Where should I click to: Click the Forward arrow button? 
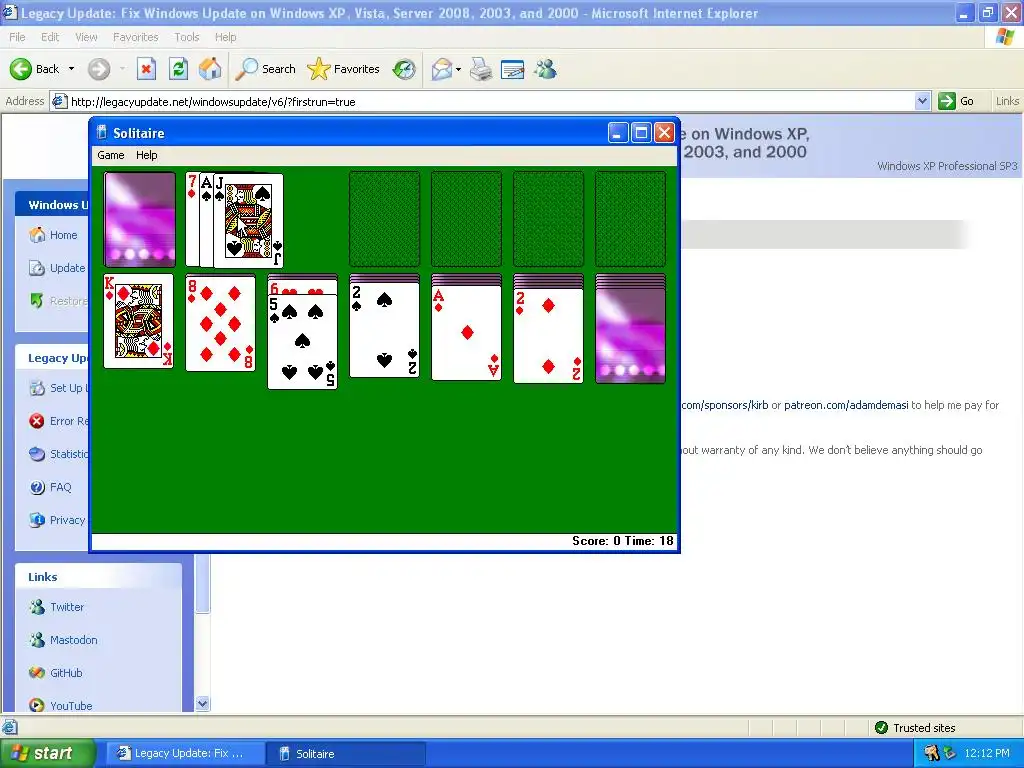pos(99,69)
